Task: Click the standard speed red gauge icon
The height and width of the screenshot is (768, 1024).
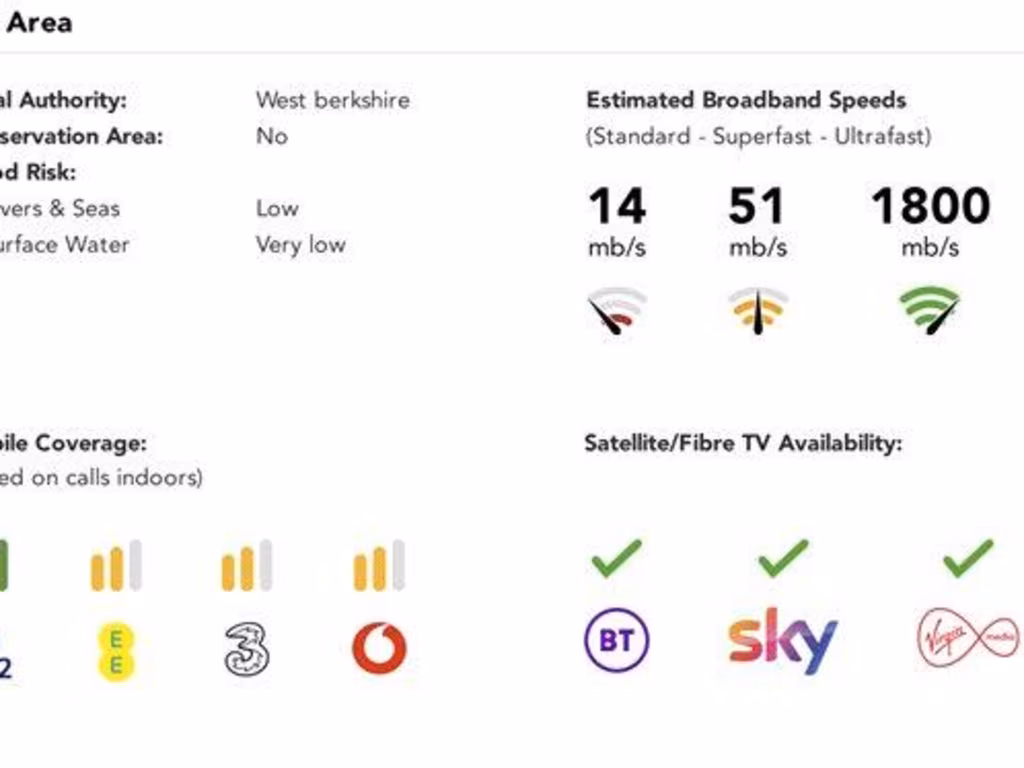Action: [x=617, y=311]
